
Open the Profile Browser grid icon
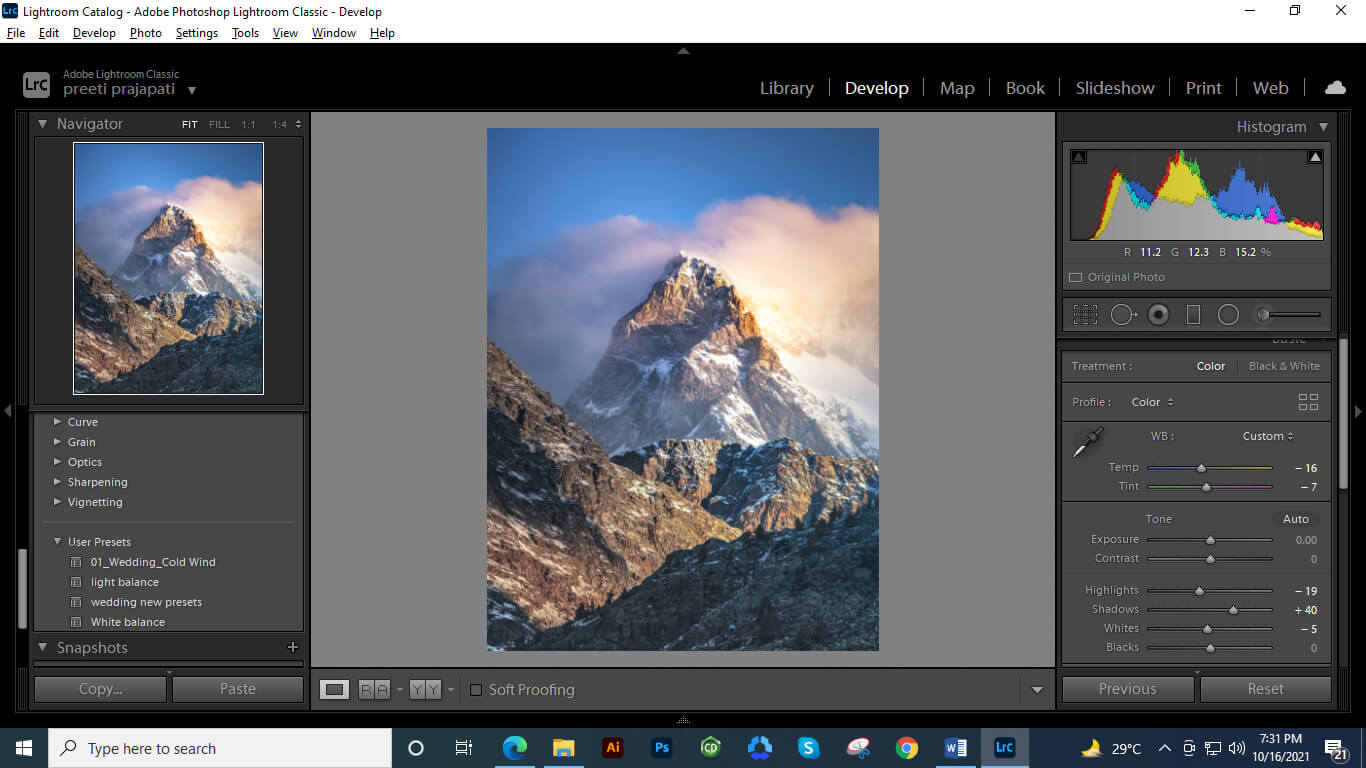1308,401
